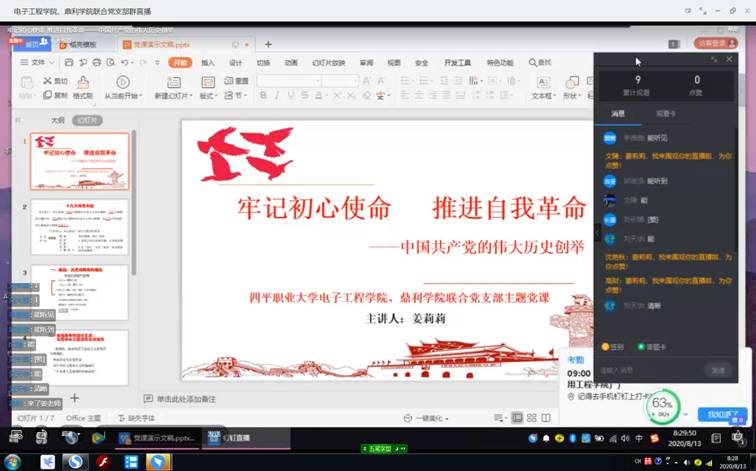Select slide 2 thumbnail
This screenshot has height=471, width=756.
pos(80,227)
